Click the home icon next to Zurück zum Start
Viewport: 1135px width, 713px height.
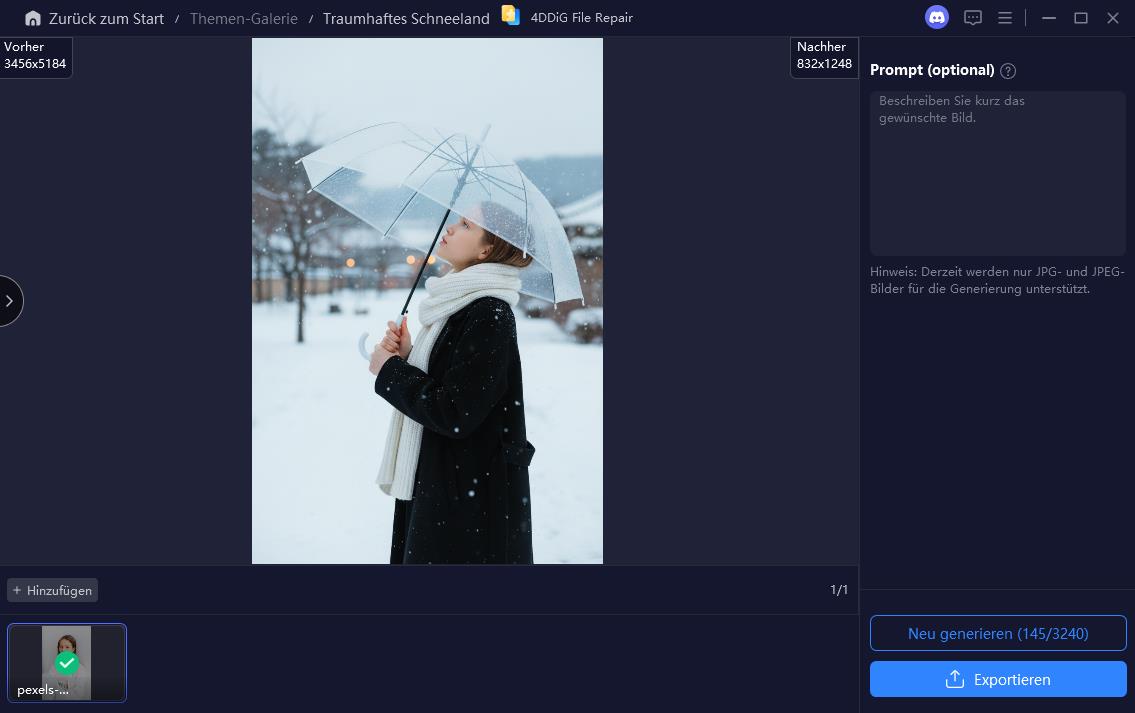[33, 17]
